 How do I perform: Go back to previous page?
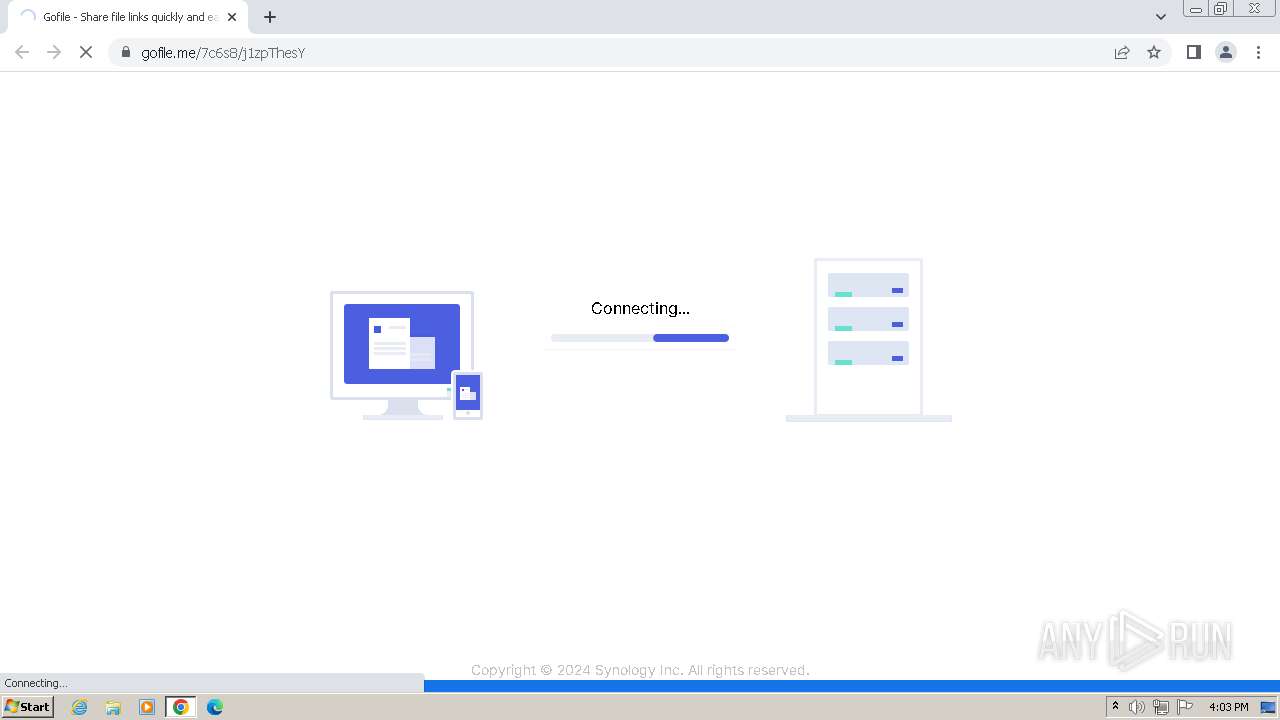[x=22, y=52]
